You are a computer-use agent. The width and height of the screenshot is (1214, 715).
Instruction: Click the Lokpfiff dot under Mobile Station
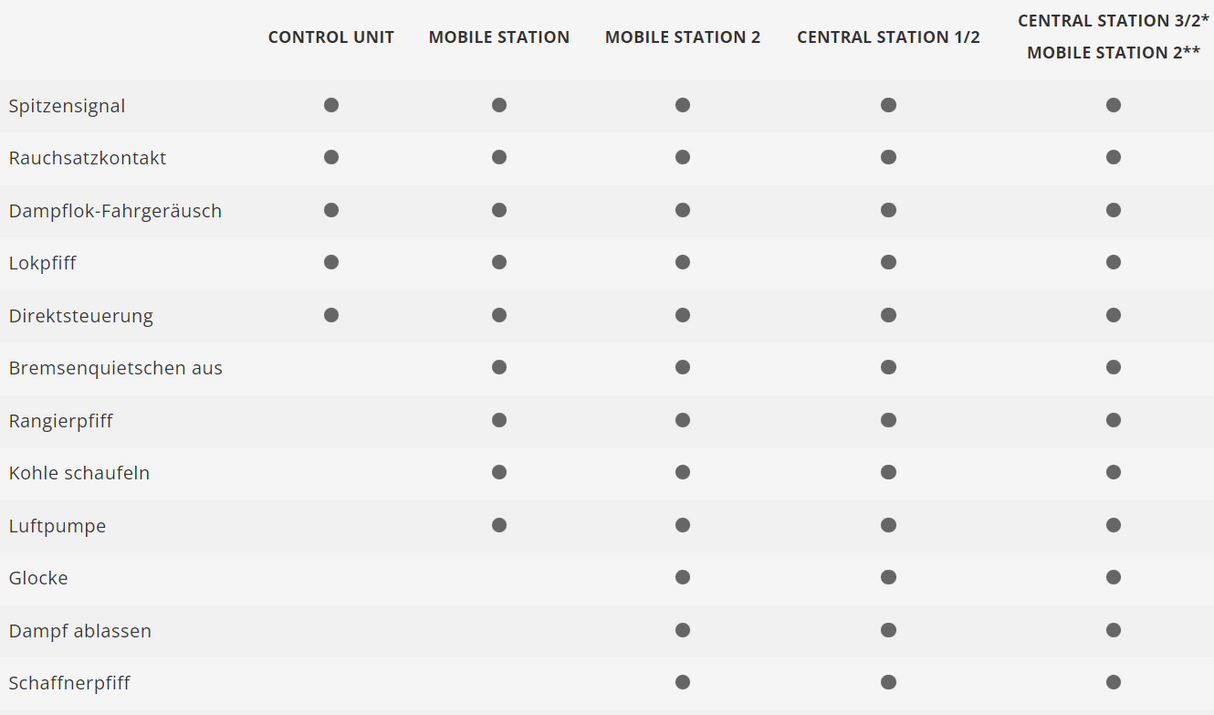click(x=499, y=262)
